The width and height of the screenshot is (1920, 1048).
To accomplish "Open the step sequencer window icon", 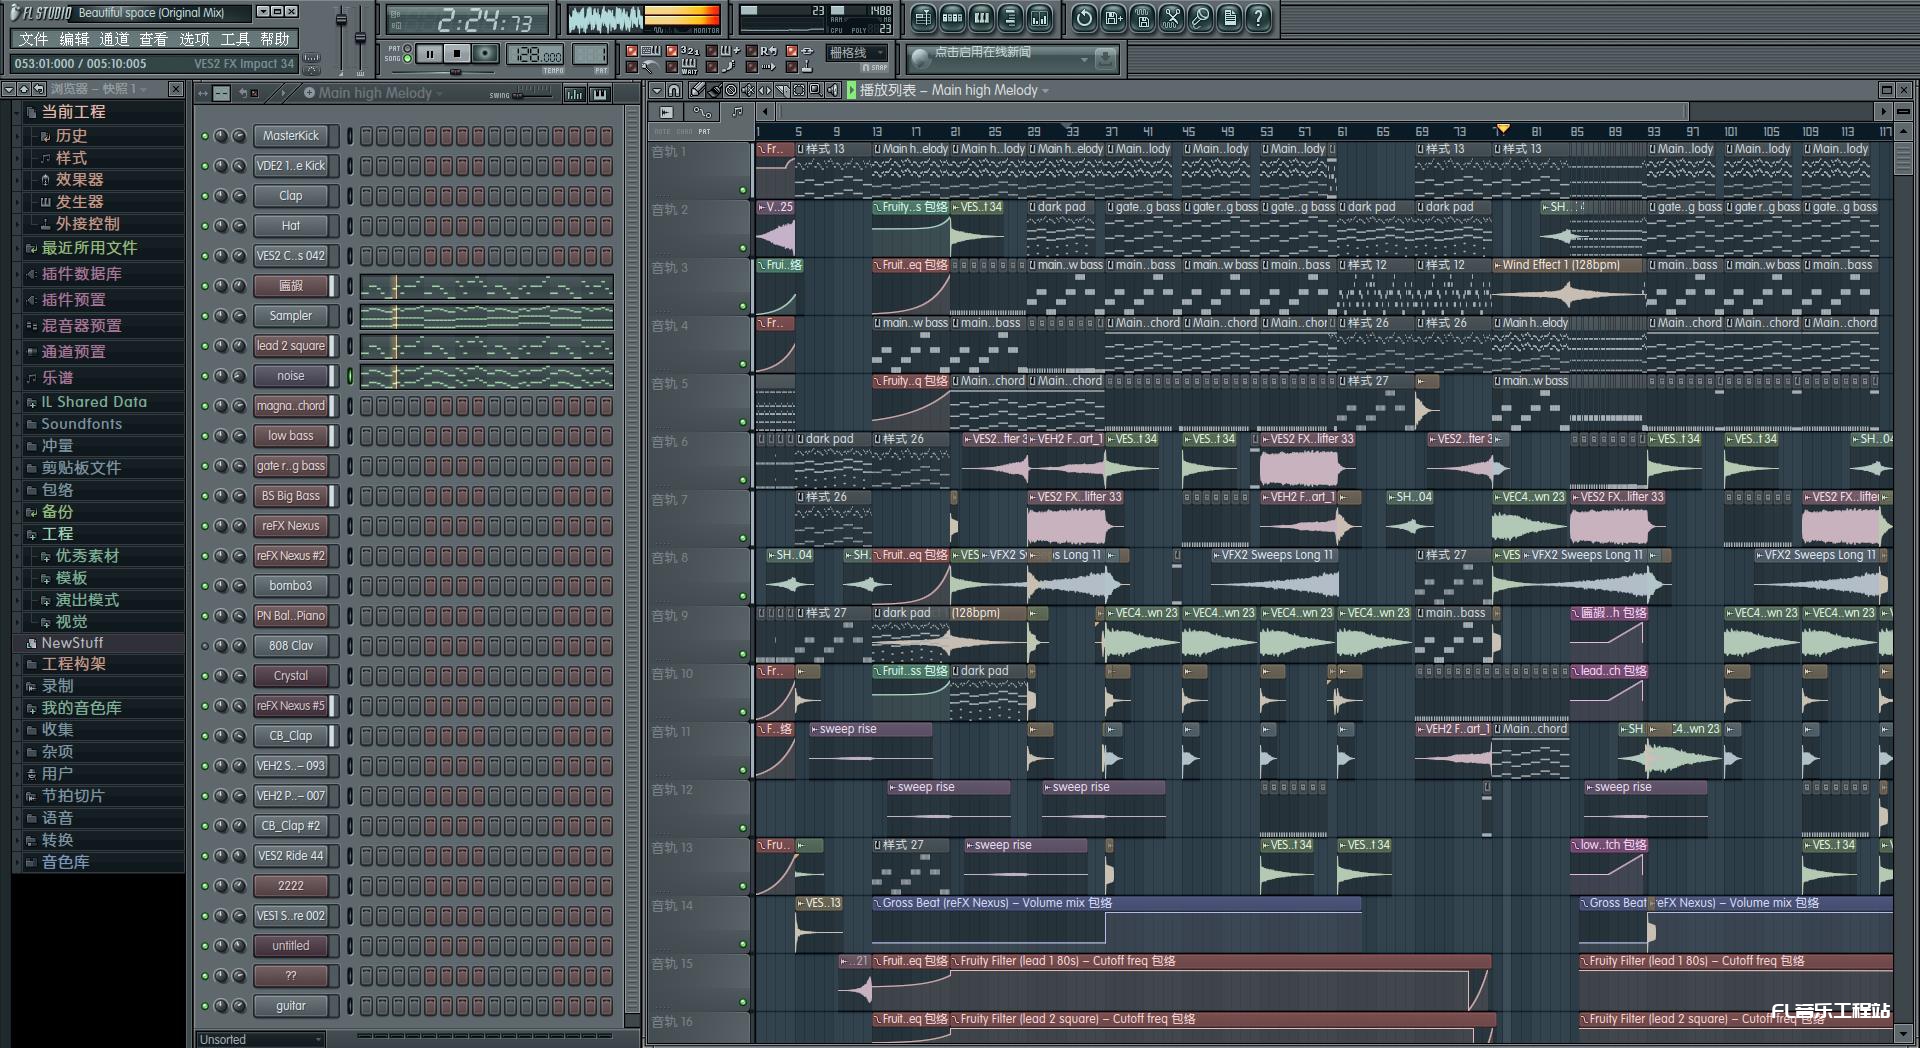I will (x=952, y=18).
